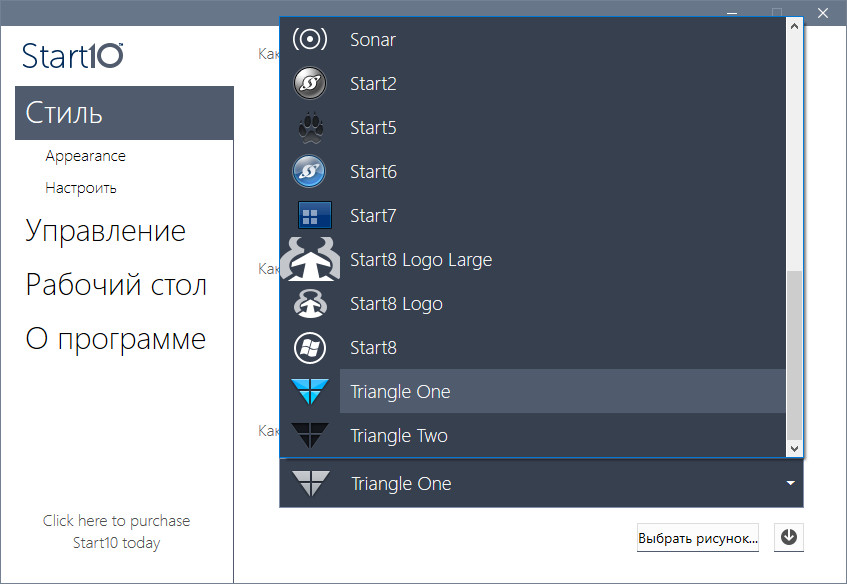This screenshot has height=584, width=847.
Task: Click the blue Triangle One icon in the list
Action: [x=310, y=391]
